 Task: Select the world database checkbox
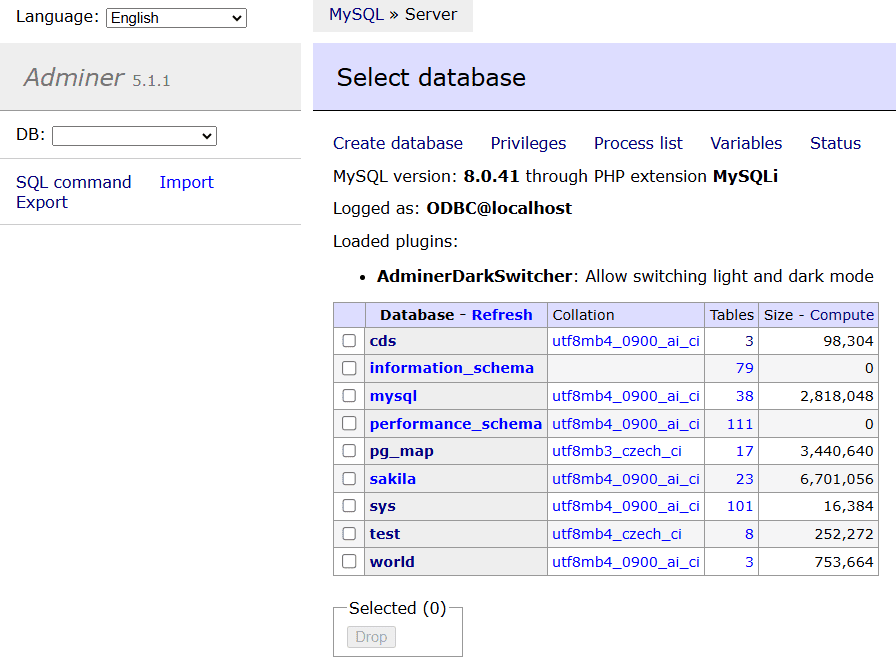(349, 562)
